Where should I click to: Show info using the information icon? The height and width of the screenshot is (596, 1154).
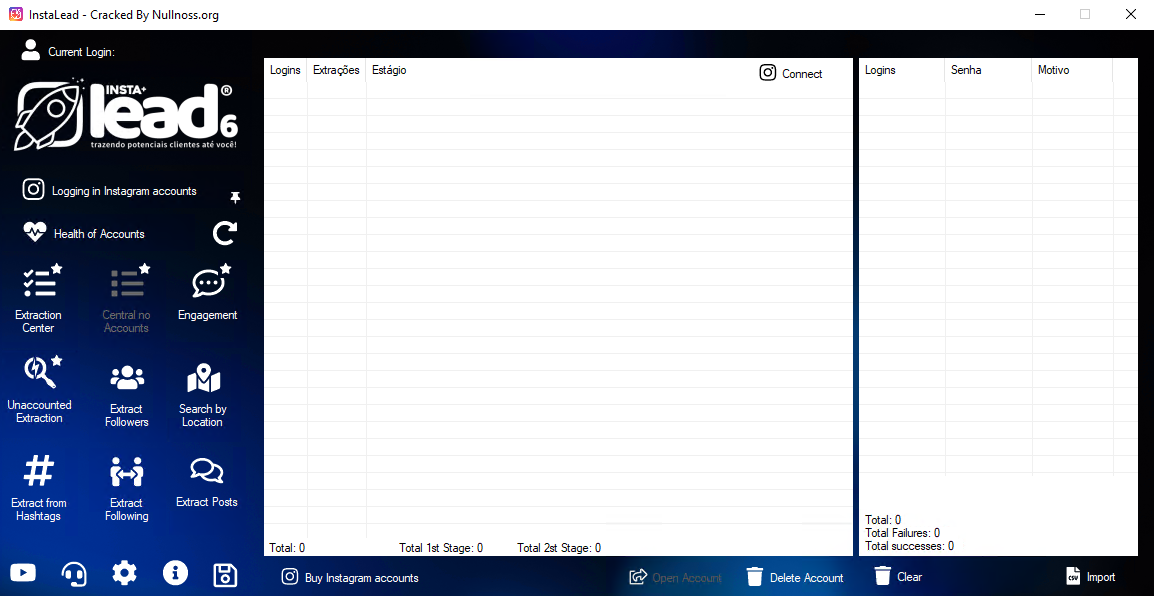[175, 572]
